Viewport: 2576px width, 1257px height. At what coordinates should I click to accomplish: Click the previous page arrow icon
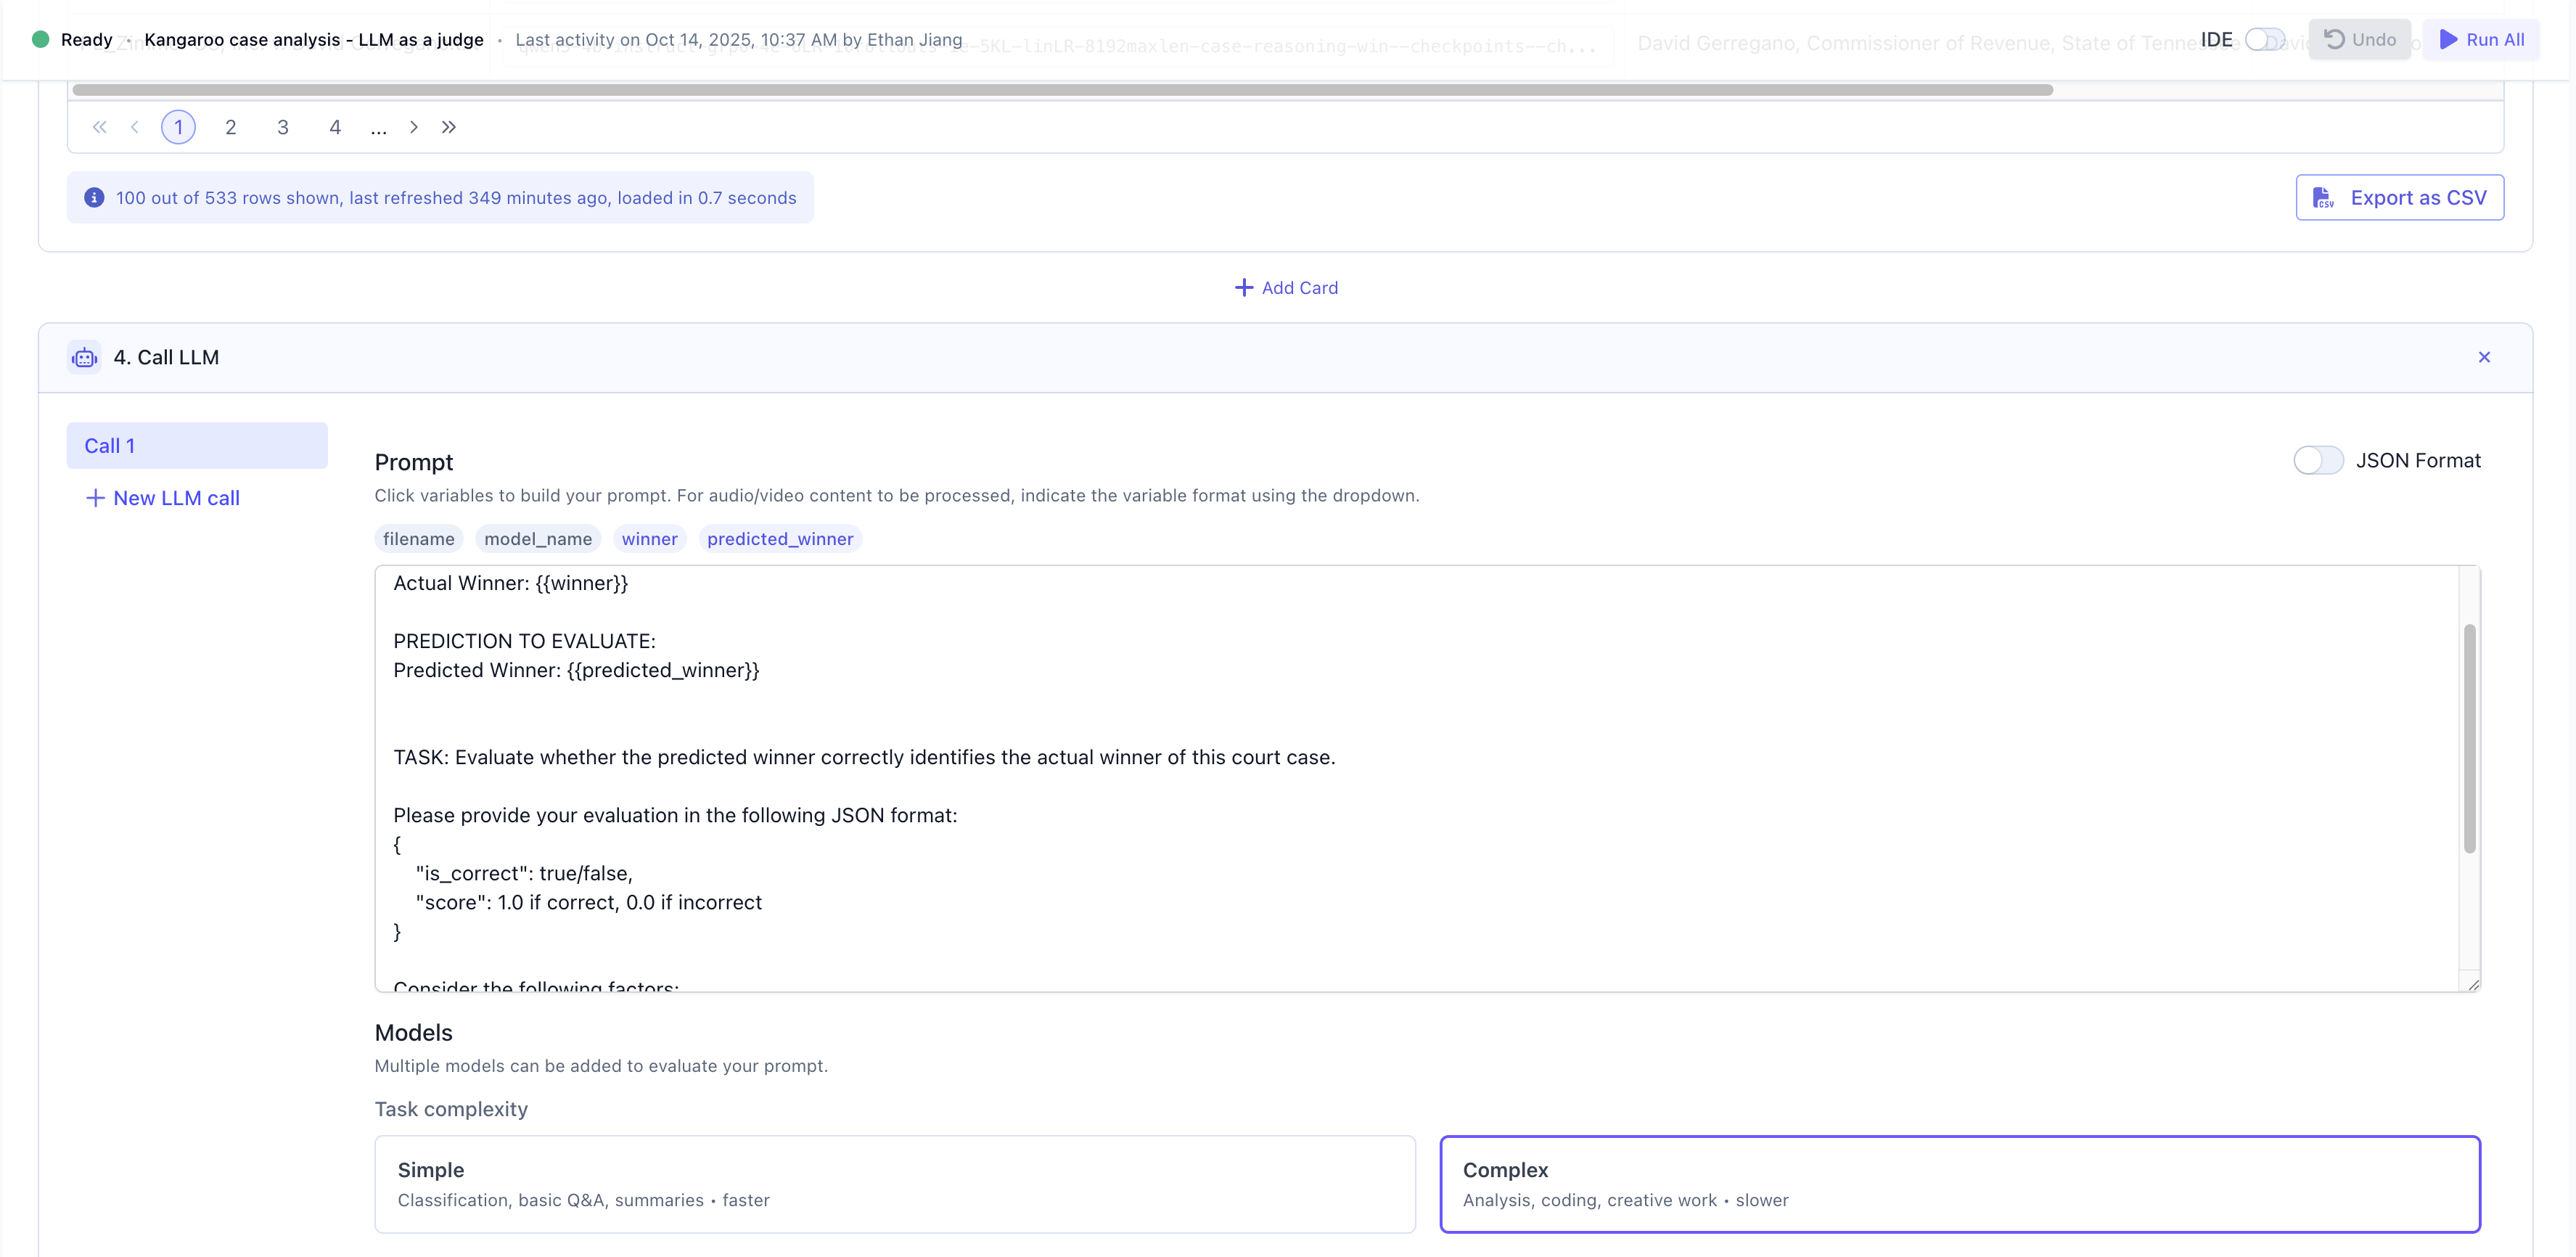coord(135,127)
